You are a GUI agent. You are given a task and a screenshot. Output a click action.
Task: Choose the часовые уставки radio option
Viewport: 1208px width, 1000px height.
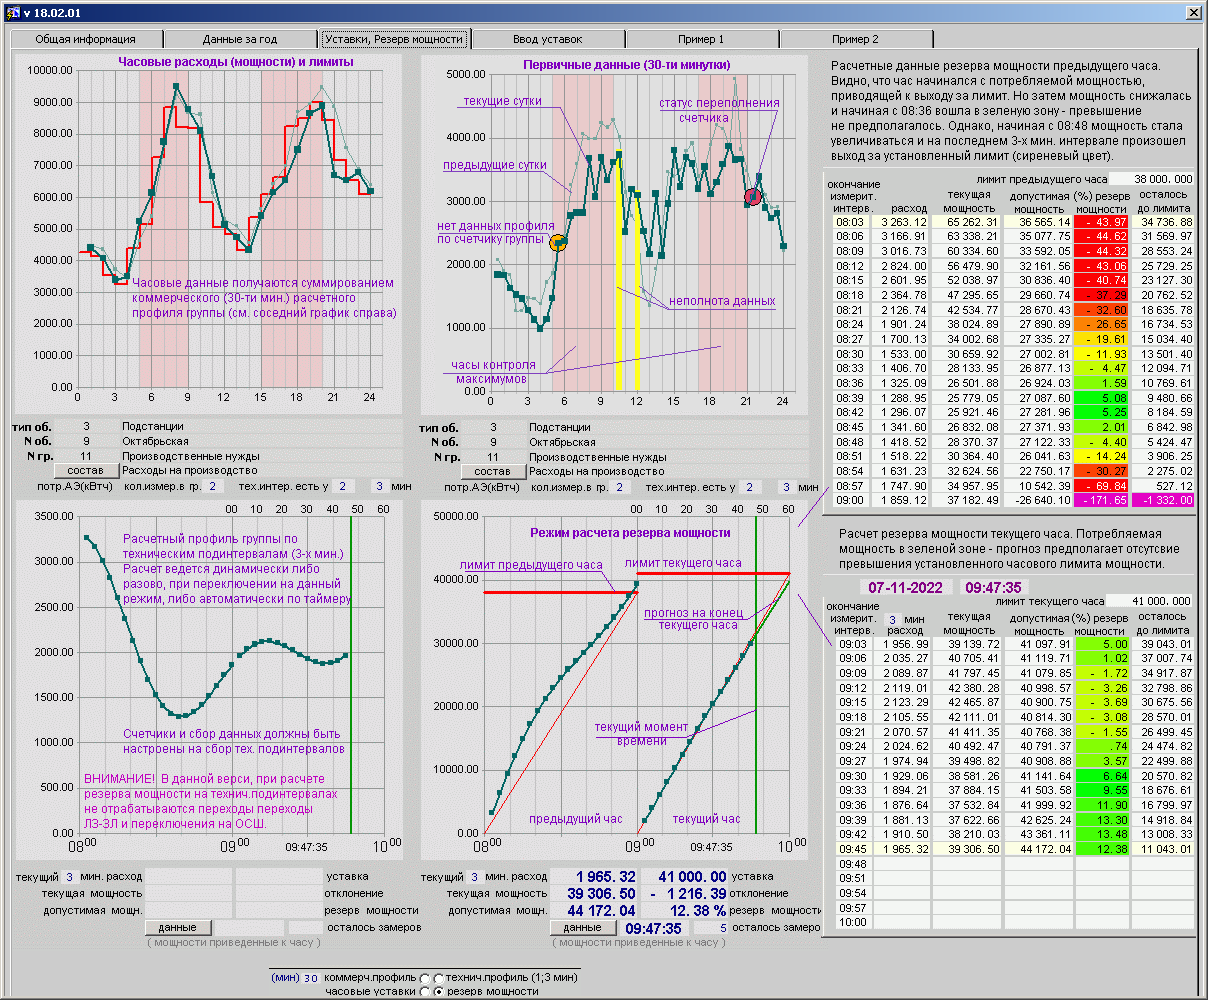[x=425, y=991]
